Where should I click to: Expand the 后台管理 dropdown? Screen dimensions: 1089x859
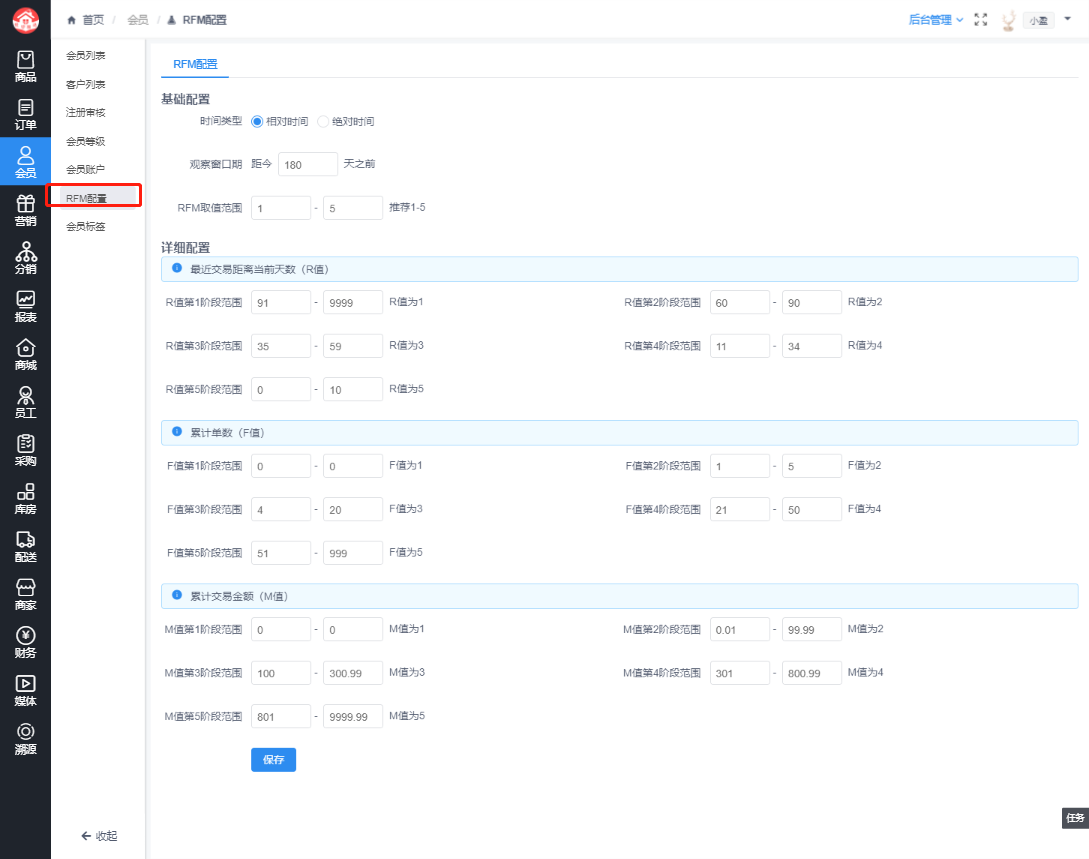(x=936, y=20)
